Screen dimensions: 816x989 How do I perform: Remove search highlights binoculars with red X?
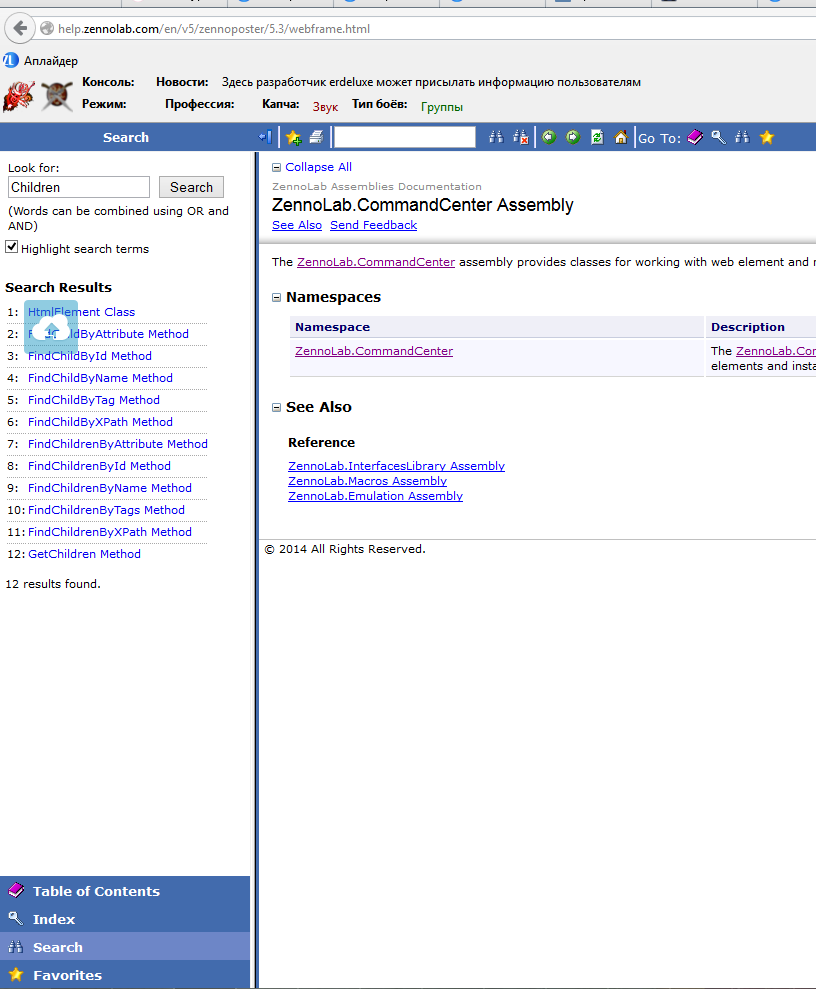(x=520, y=137)
